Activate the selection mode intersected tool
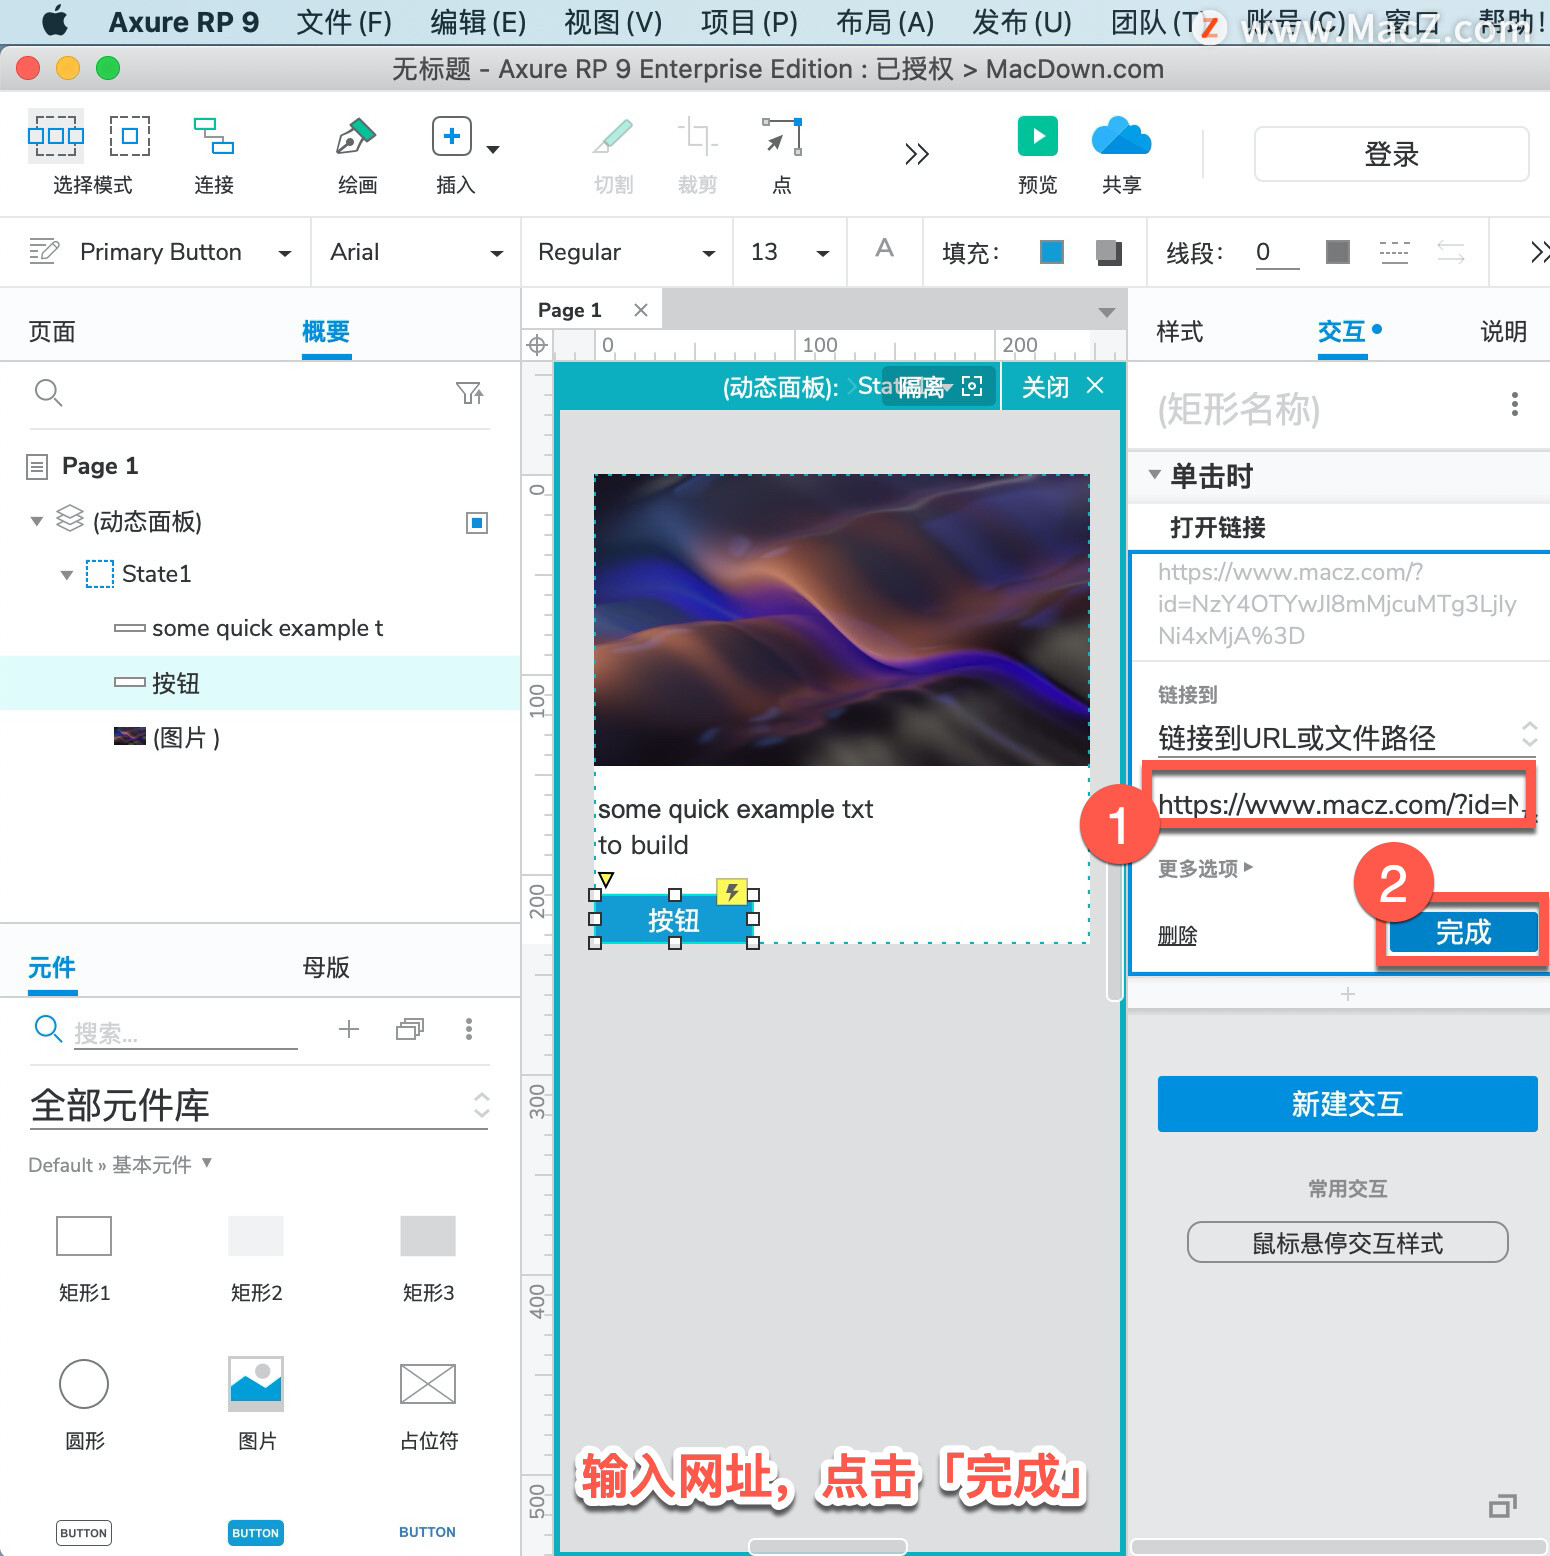 tap(56, 135)
